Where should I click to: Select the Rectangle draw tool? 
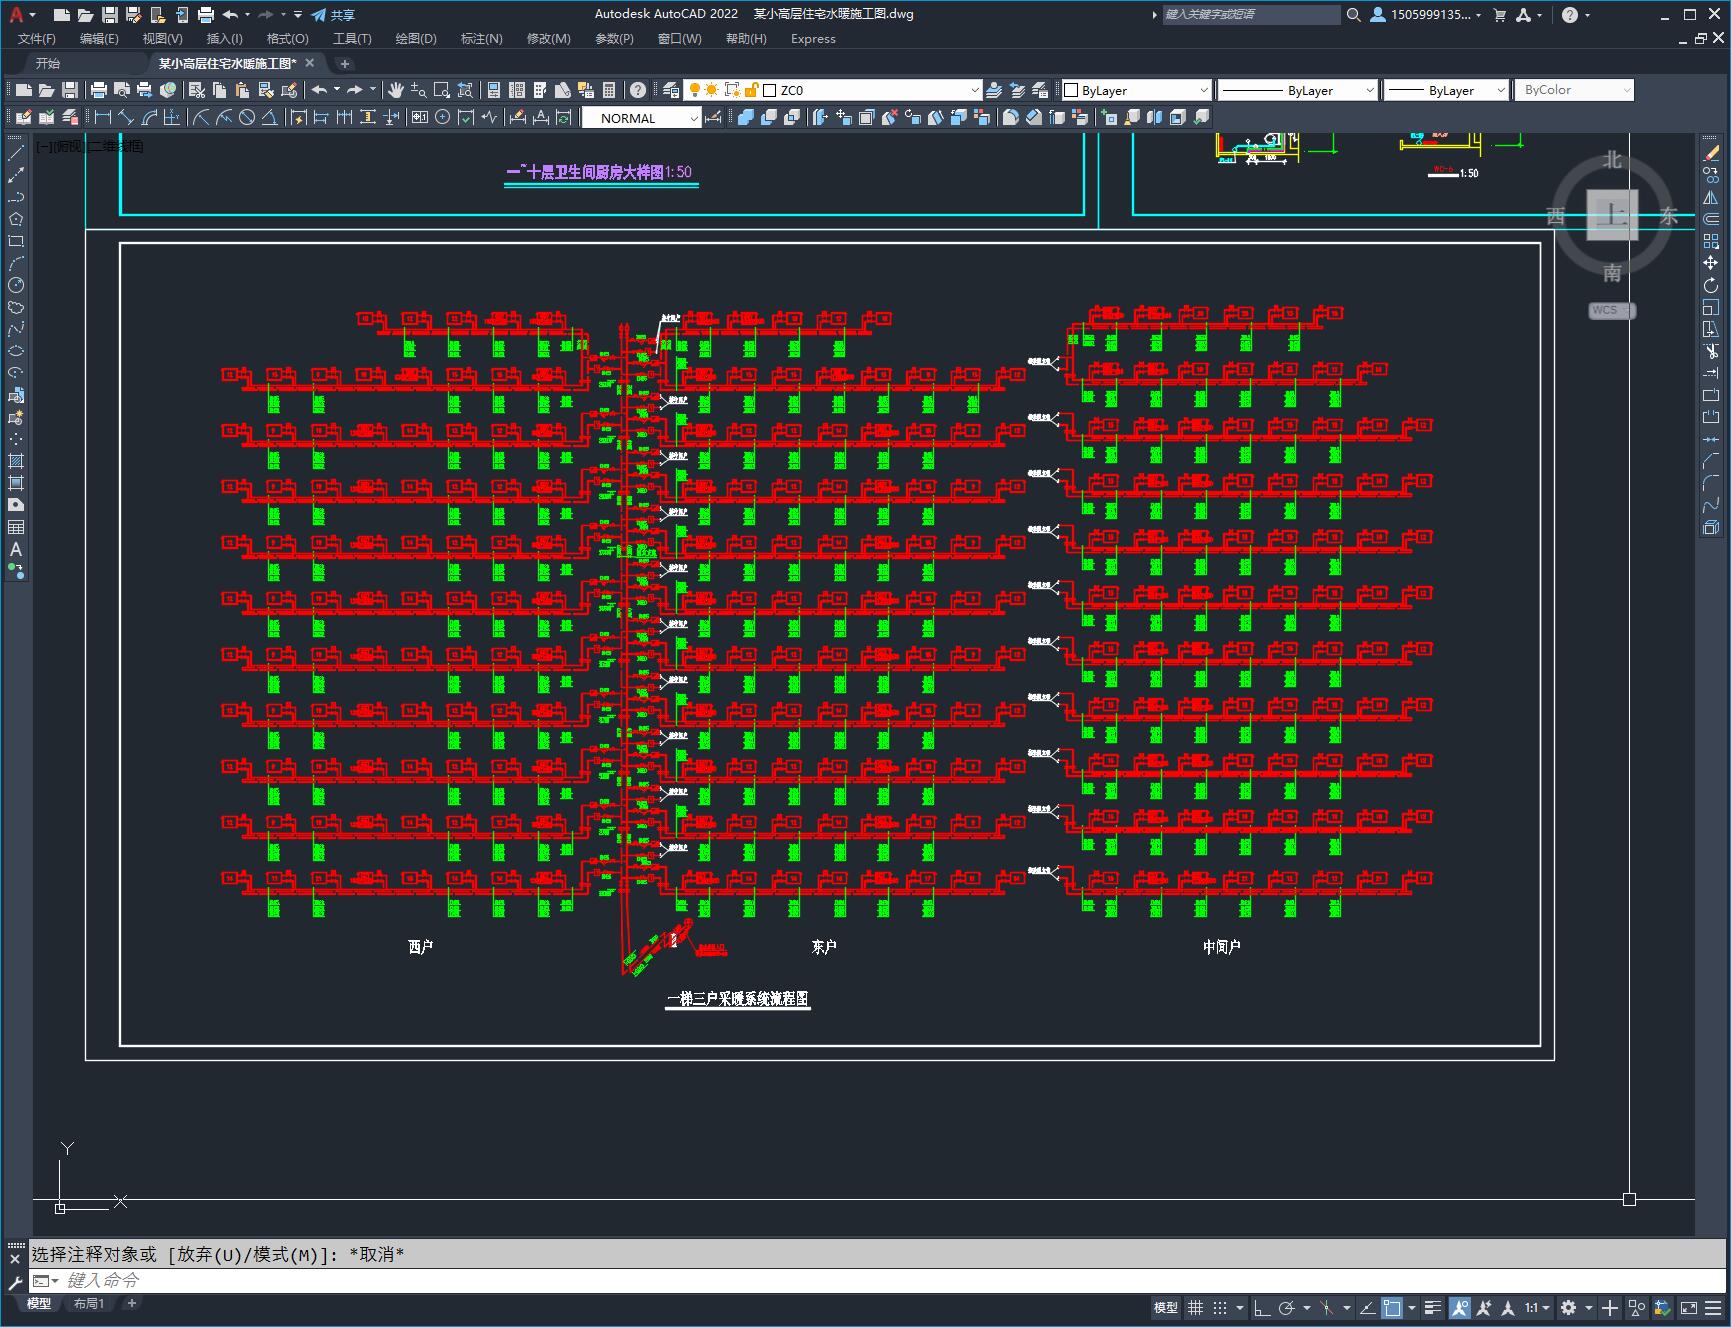click(16, 241)
